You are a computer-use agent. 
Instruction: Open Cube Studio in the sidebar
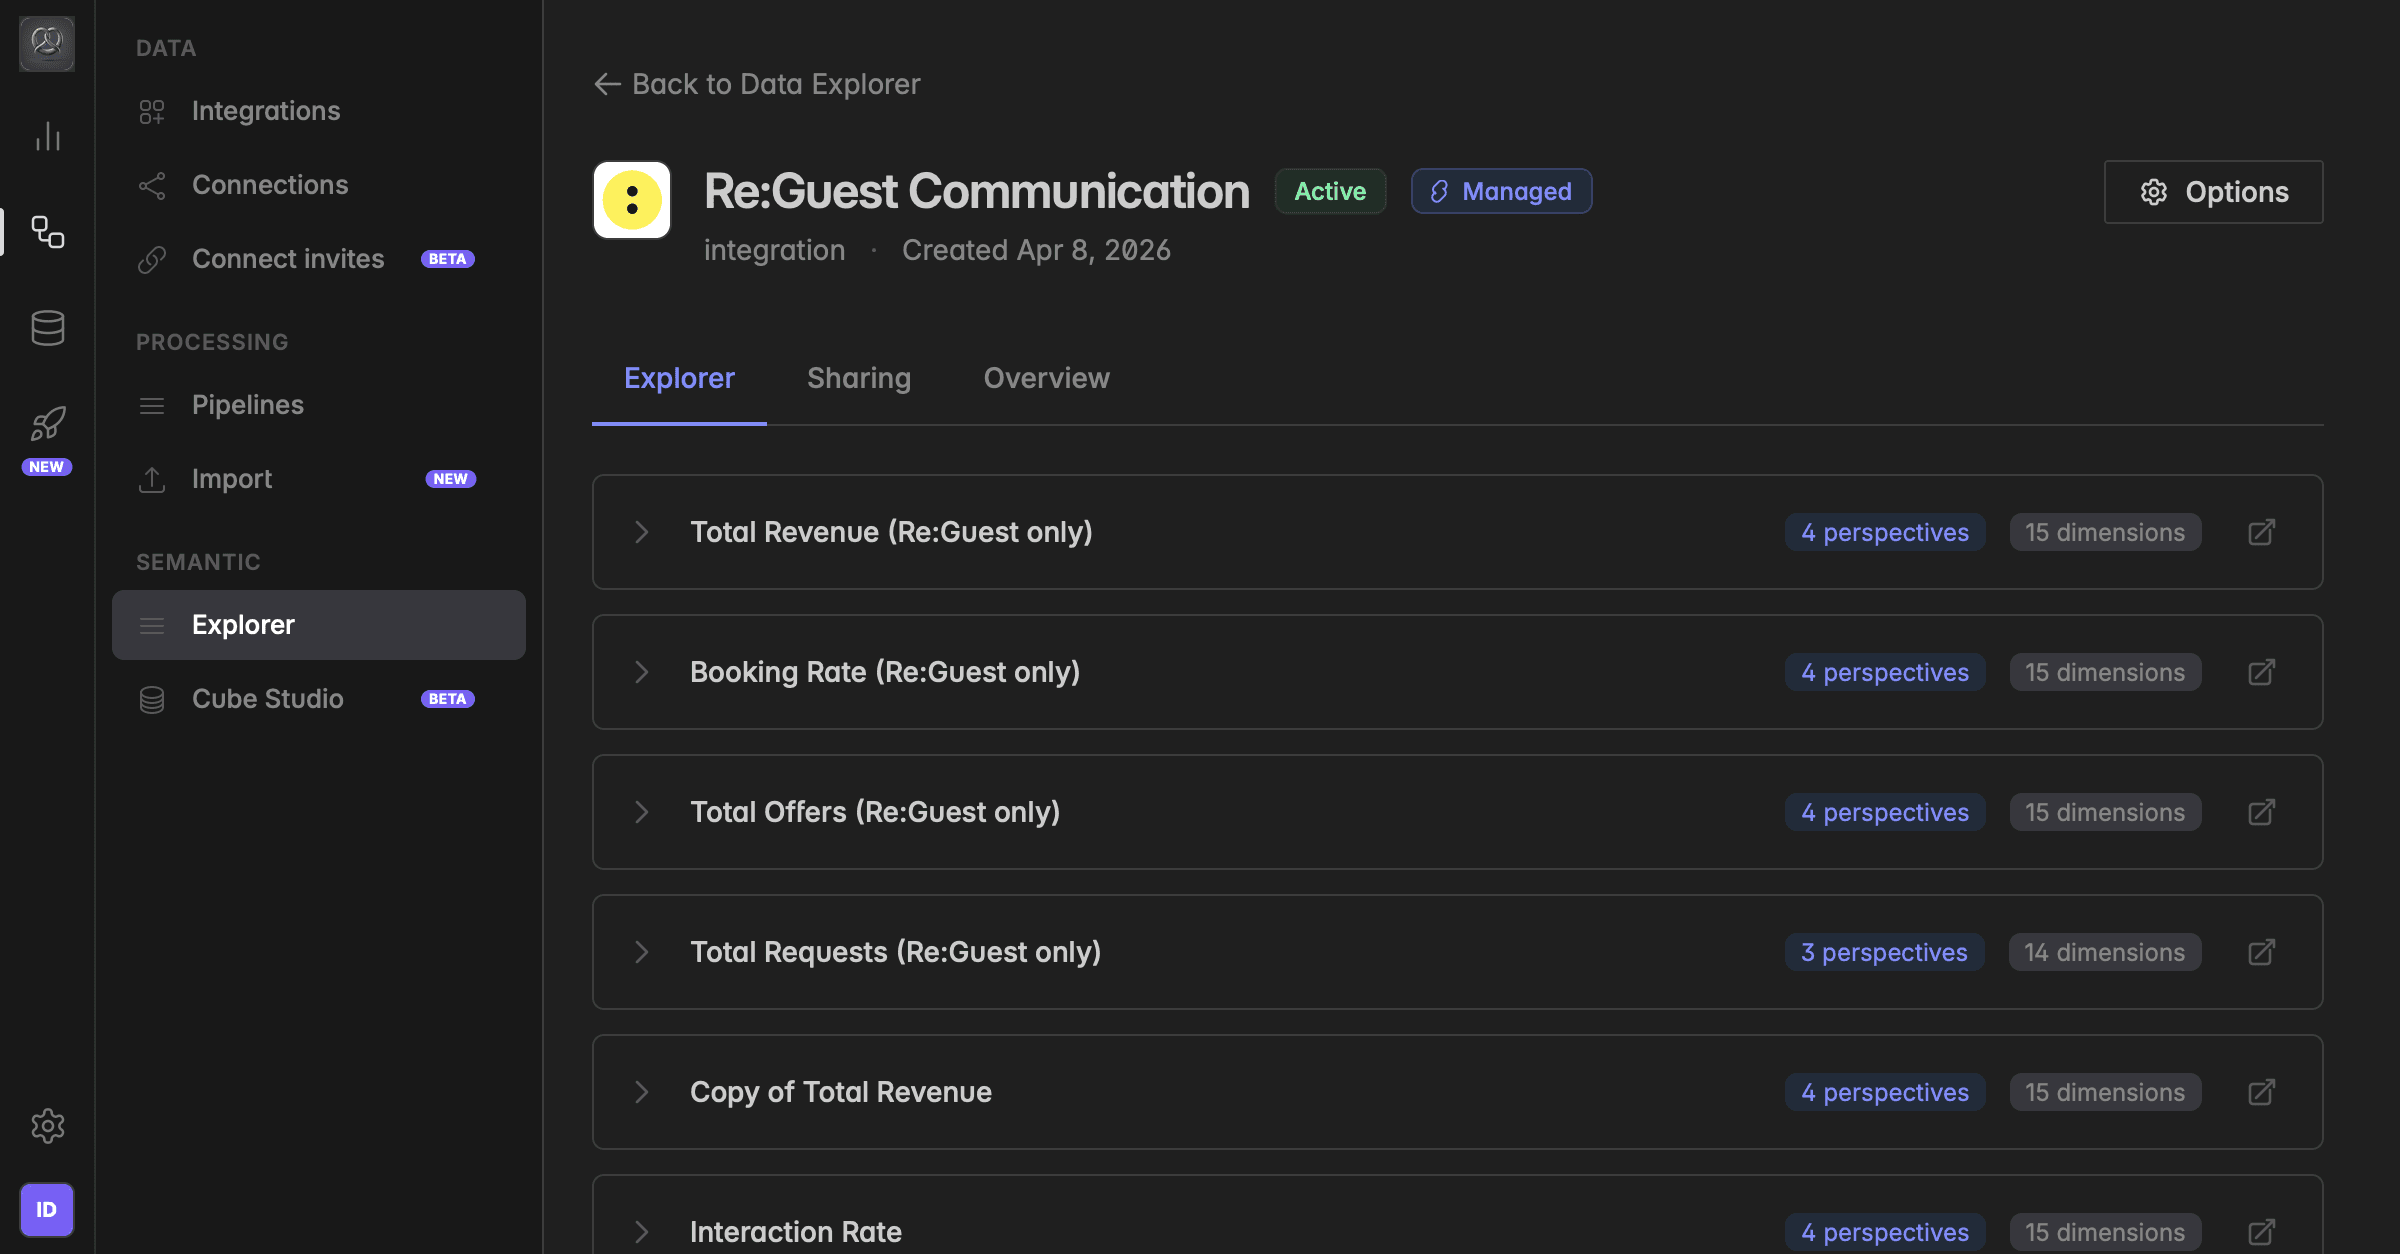coord(319,699)
